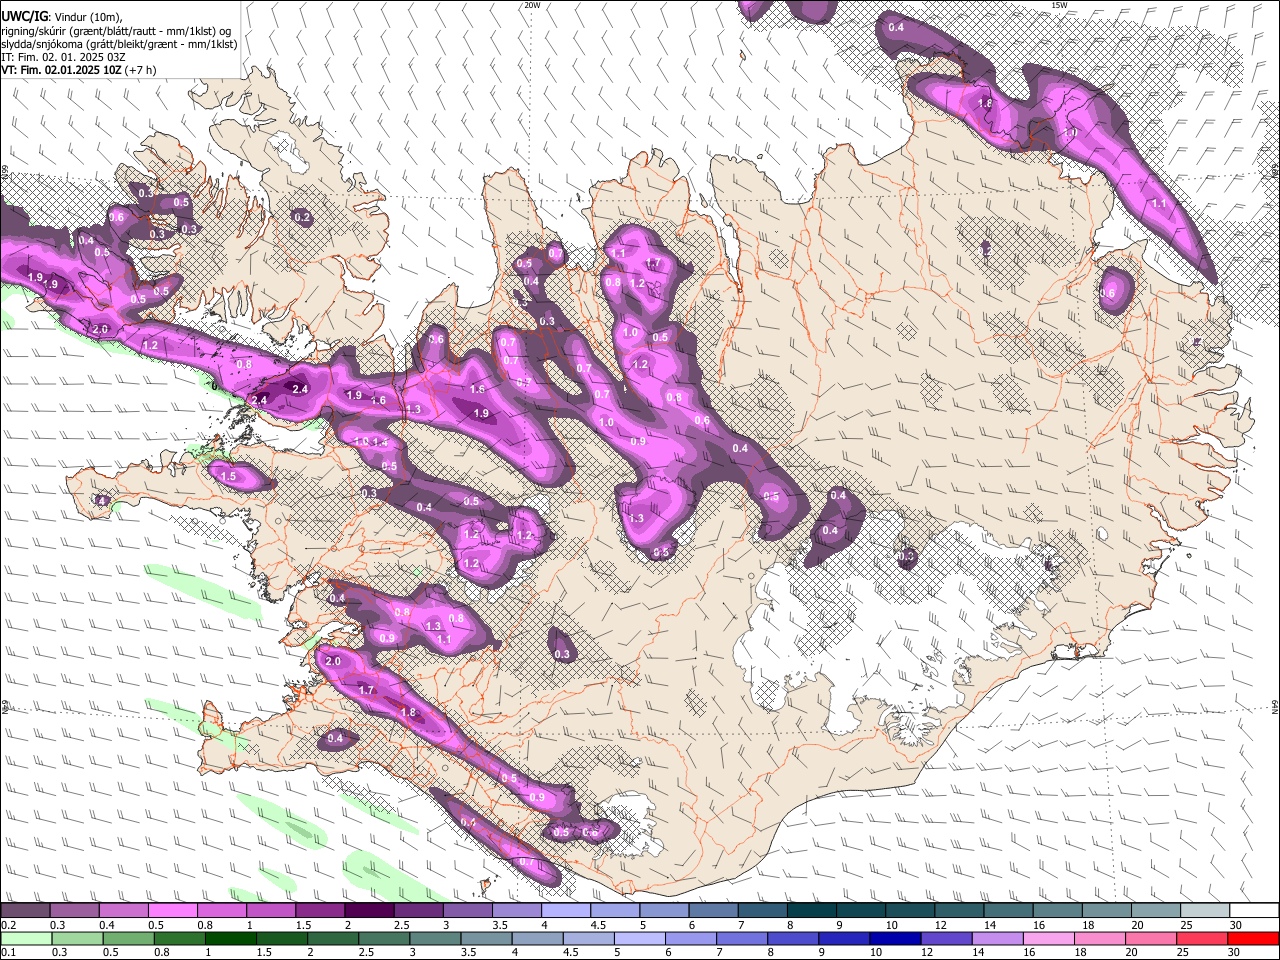Click the 'slydda/snjókoma (grátt/bleikt/grænt - mm/1klst)' line
The width and height of the screenshot is (1280, 960).
coord(119,44)
